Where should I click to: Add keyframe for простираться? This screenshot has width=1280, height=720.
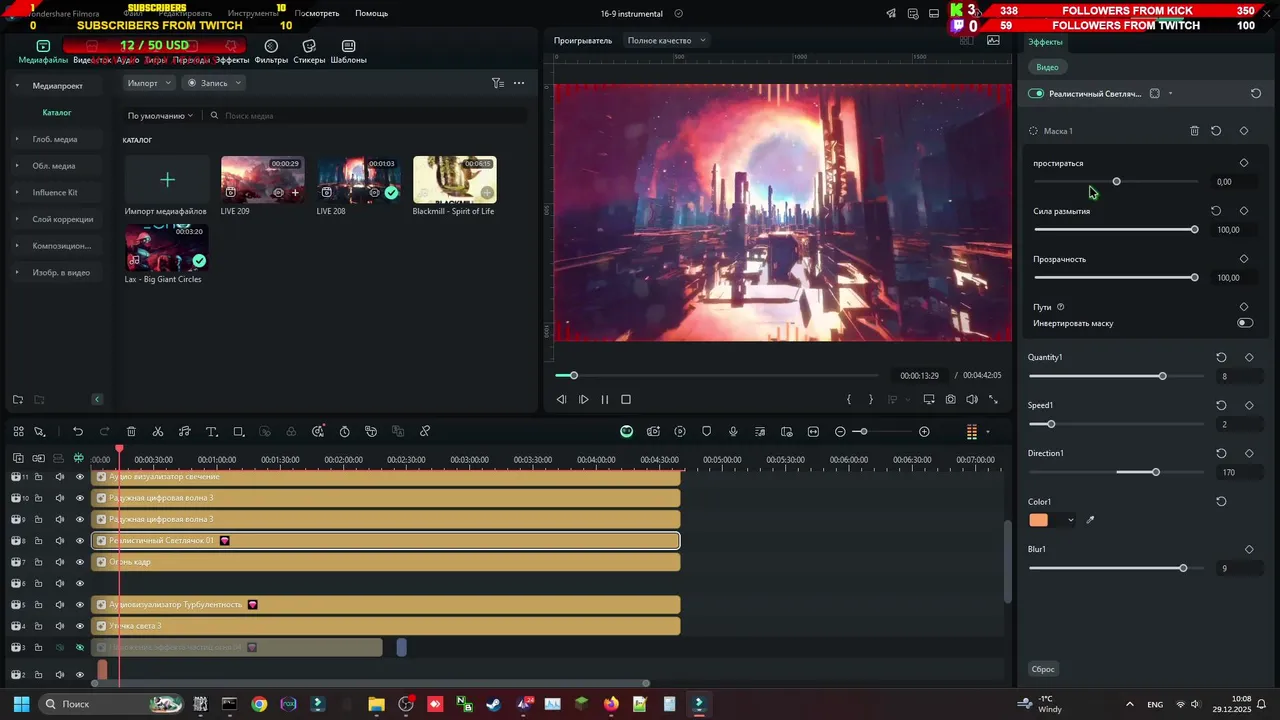coord(1244,163)
